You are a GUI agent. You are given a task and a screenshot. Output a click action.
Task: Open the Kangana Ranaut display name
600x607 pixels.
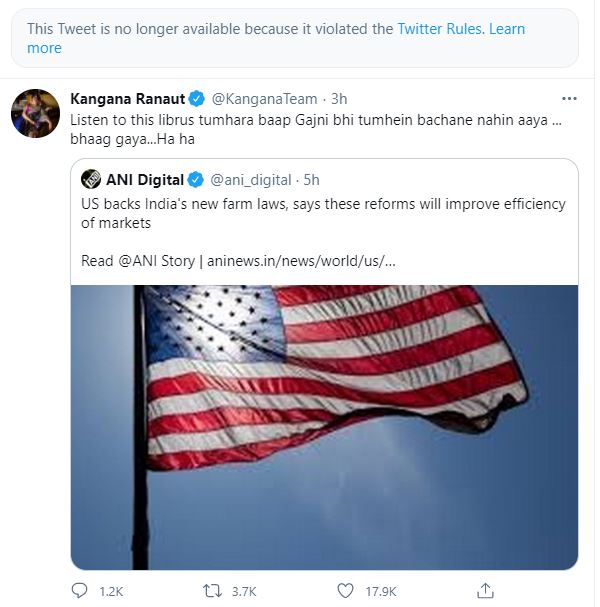pos(127,99)
